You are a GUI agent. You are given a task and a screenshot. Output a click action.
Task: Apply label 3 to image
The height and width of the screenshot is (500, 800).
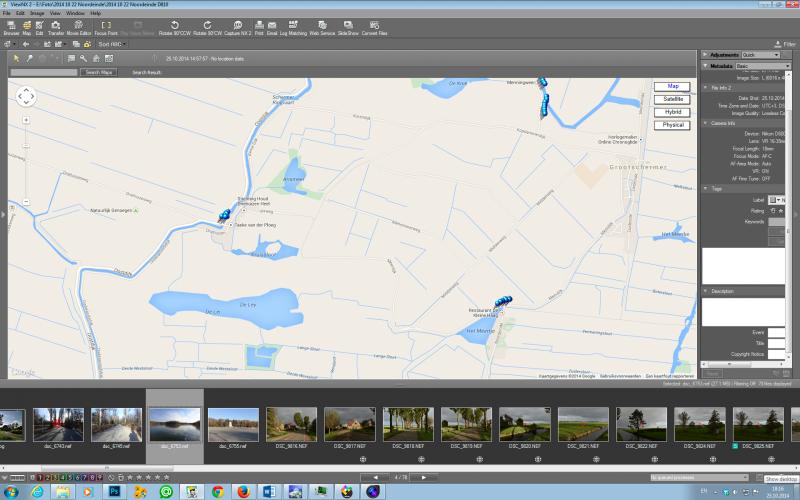(x=55, y=478)
